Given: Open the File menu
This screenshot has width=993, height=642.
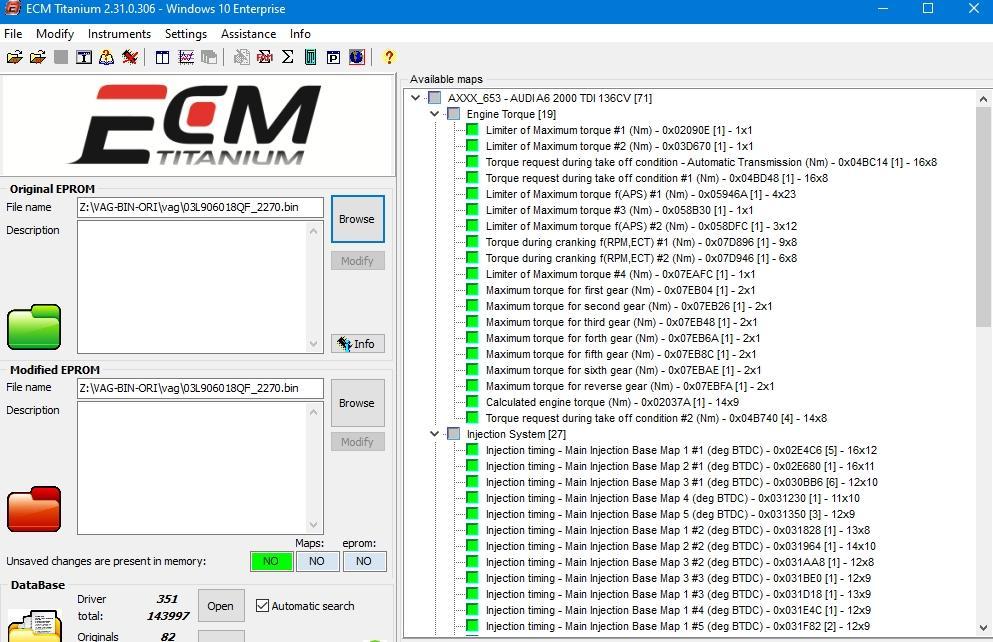Looking at the screenshot, I should pos(13,34).
